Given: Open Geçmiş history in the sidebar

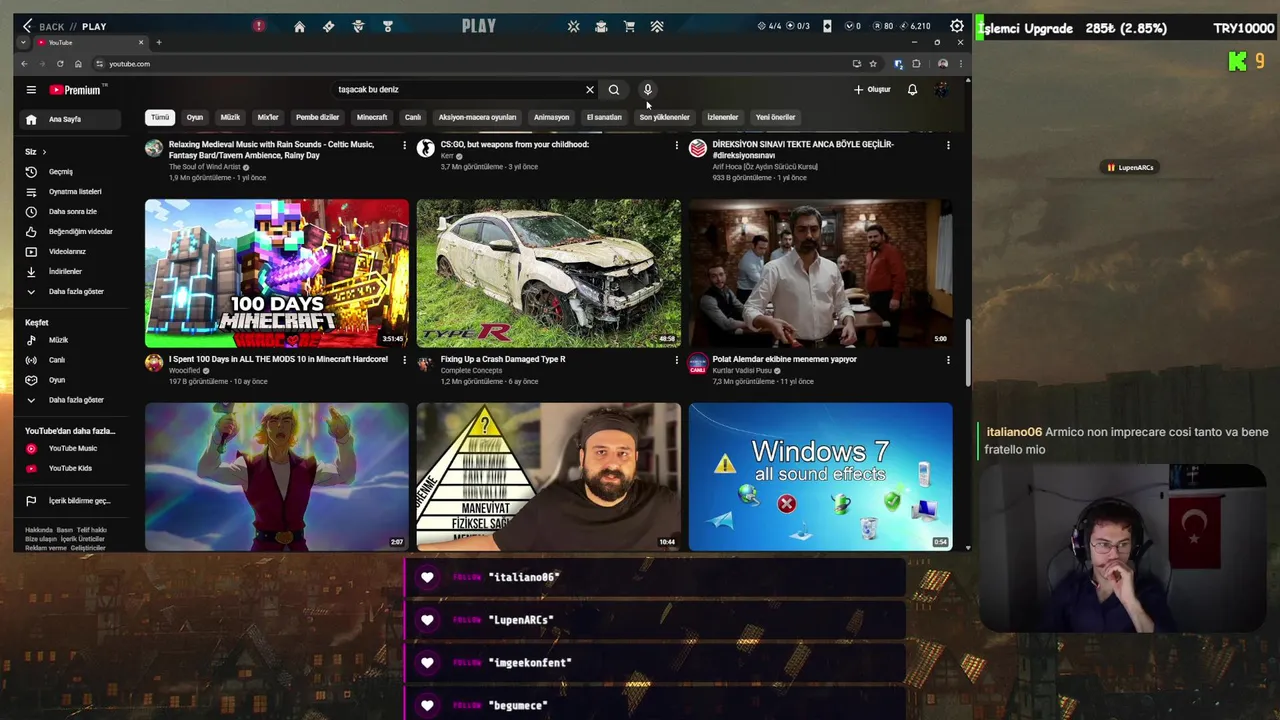Looking at the screenshot, I should (x=62, y=172).
